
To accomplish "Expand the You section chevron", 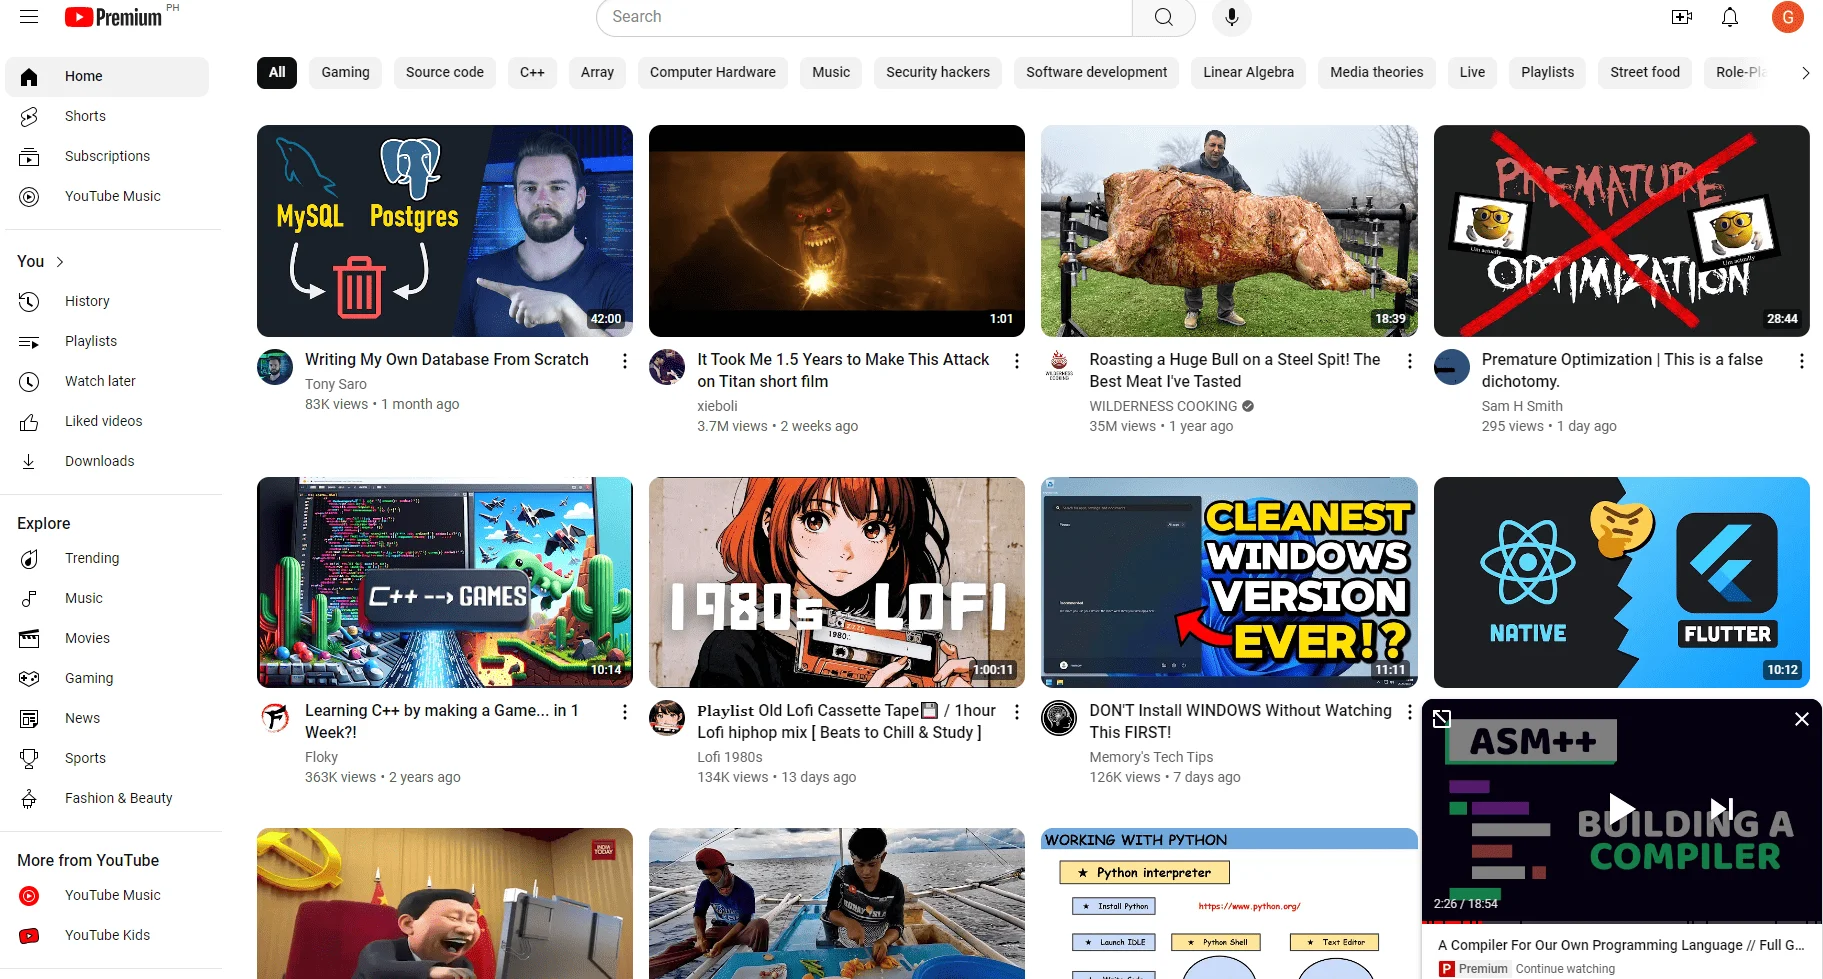I will pyautogui.click(x=60, y=262).
